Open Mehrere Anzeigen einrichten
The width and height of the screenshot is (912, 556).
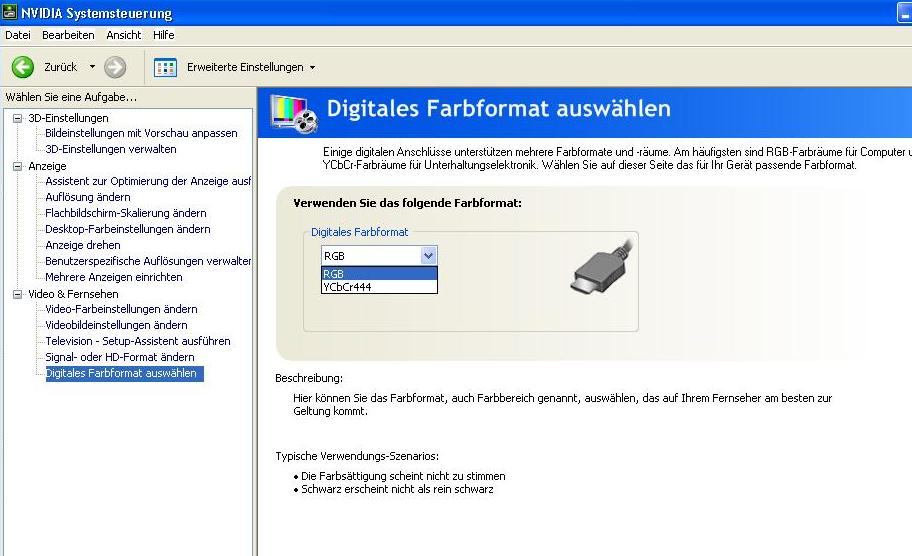113,277
